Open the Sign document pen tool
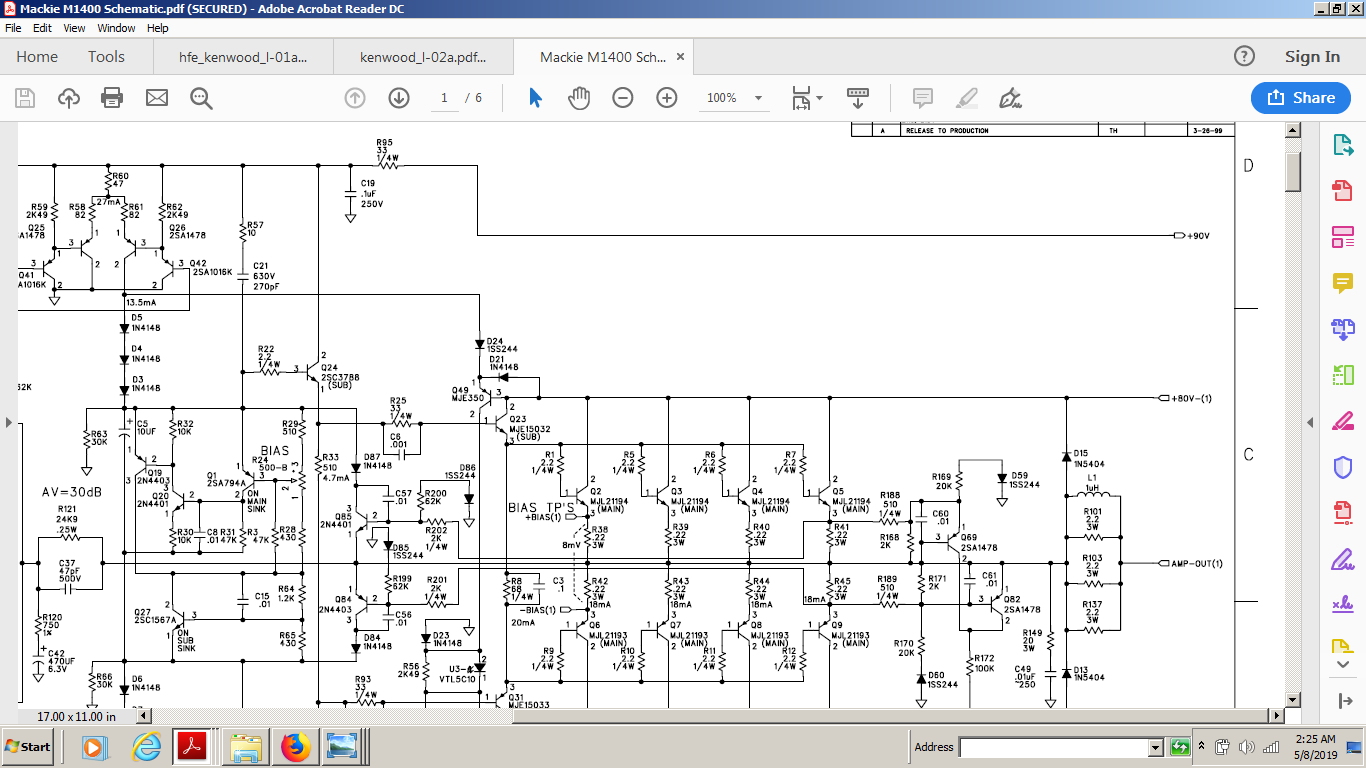This screenshot has width=1366, height=768. click(1010, 98)
